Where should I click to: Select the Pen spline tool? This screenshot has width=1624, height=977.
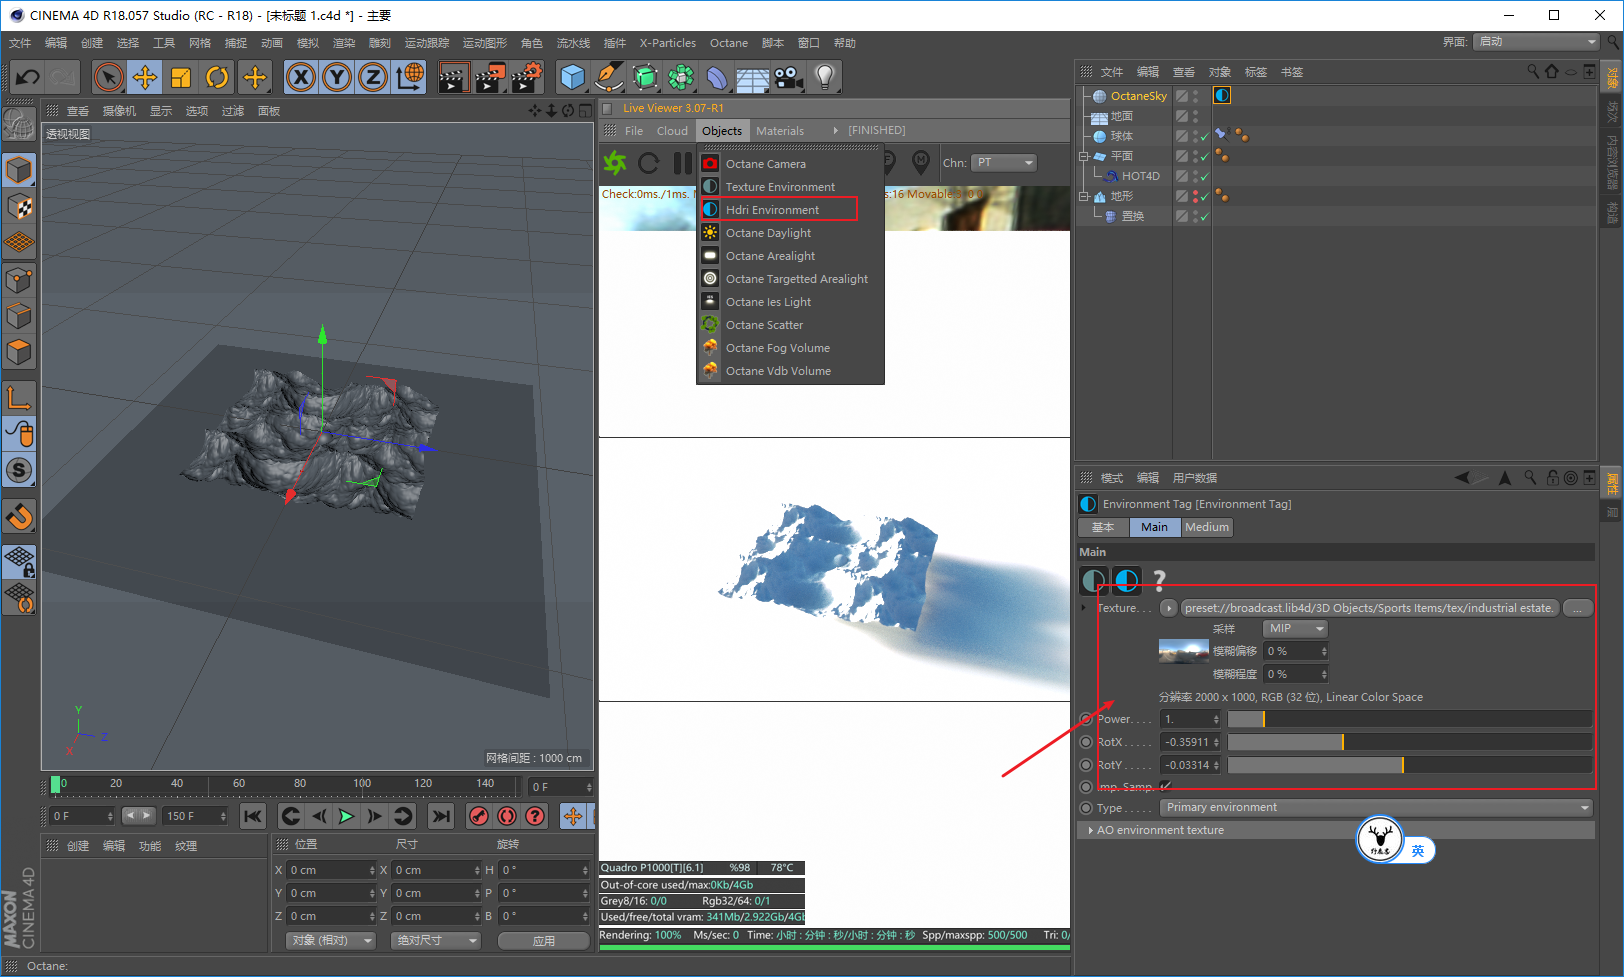(x=608, y=77)
